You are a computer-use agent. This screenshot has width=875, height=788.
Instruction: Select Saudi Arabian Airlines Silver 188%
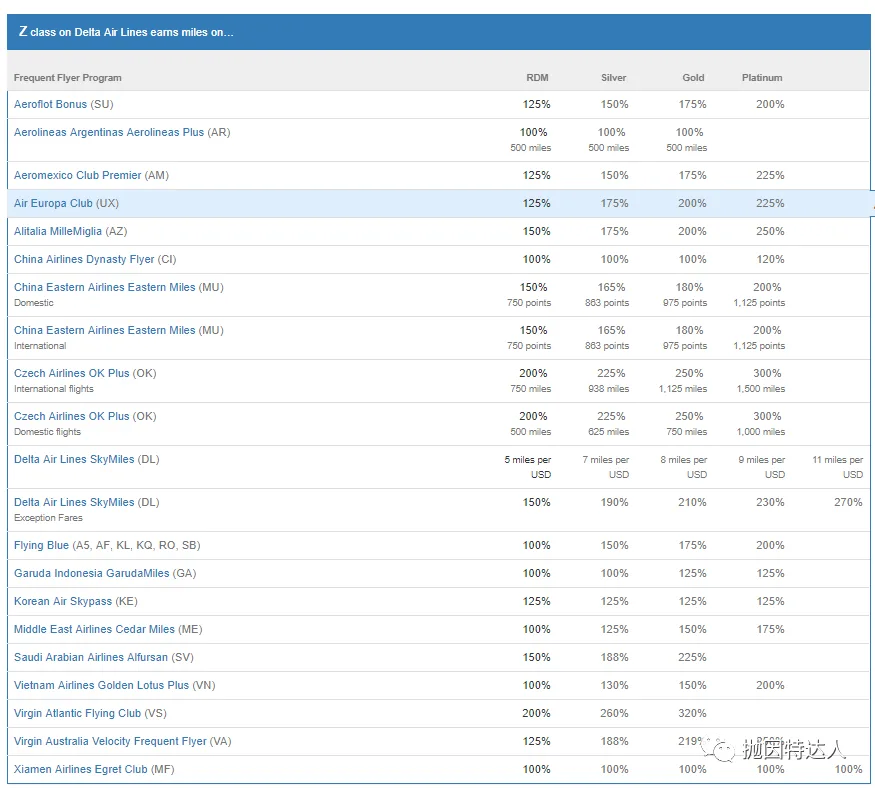click(614, 657)
